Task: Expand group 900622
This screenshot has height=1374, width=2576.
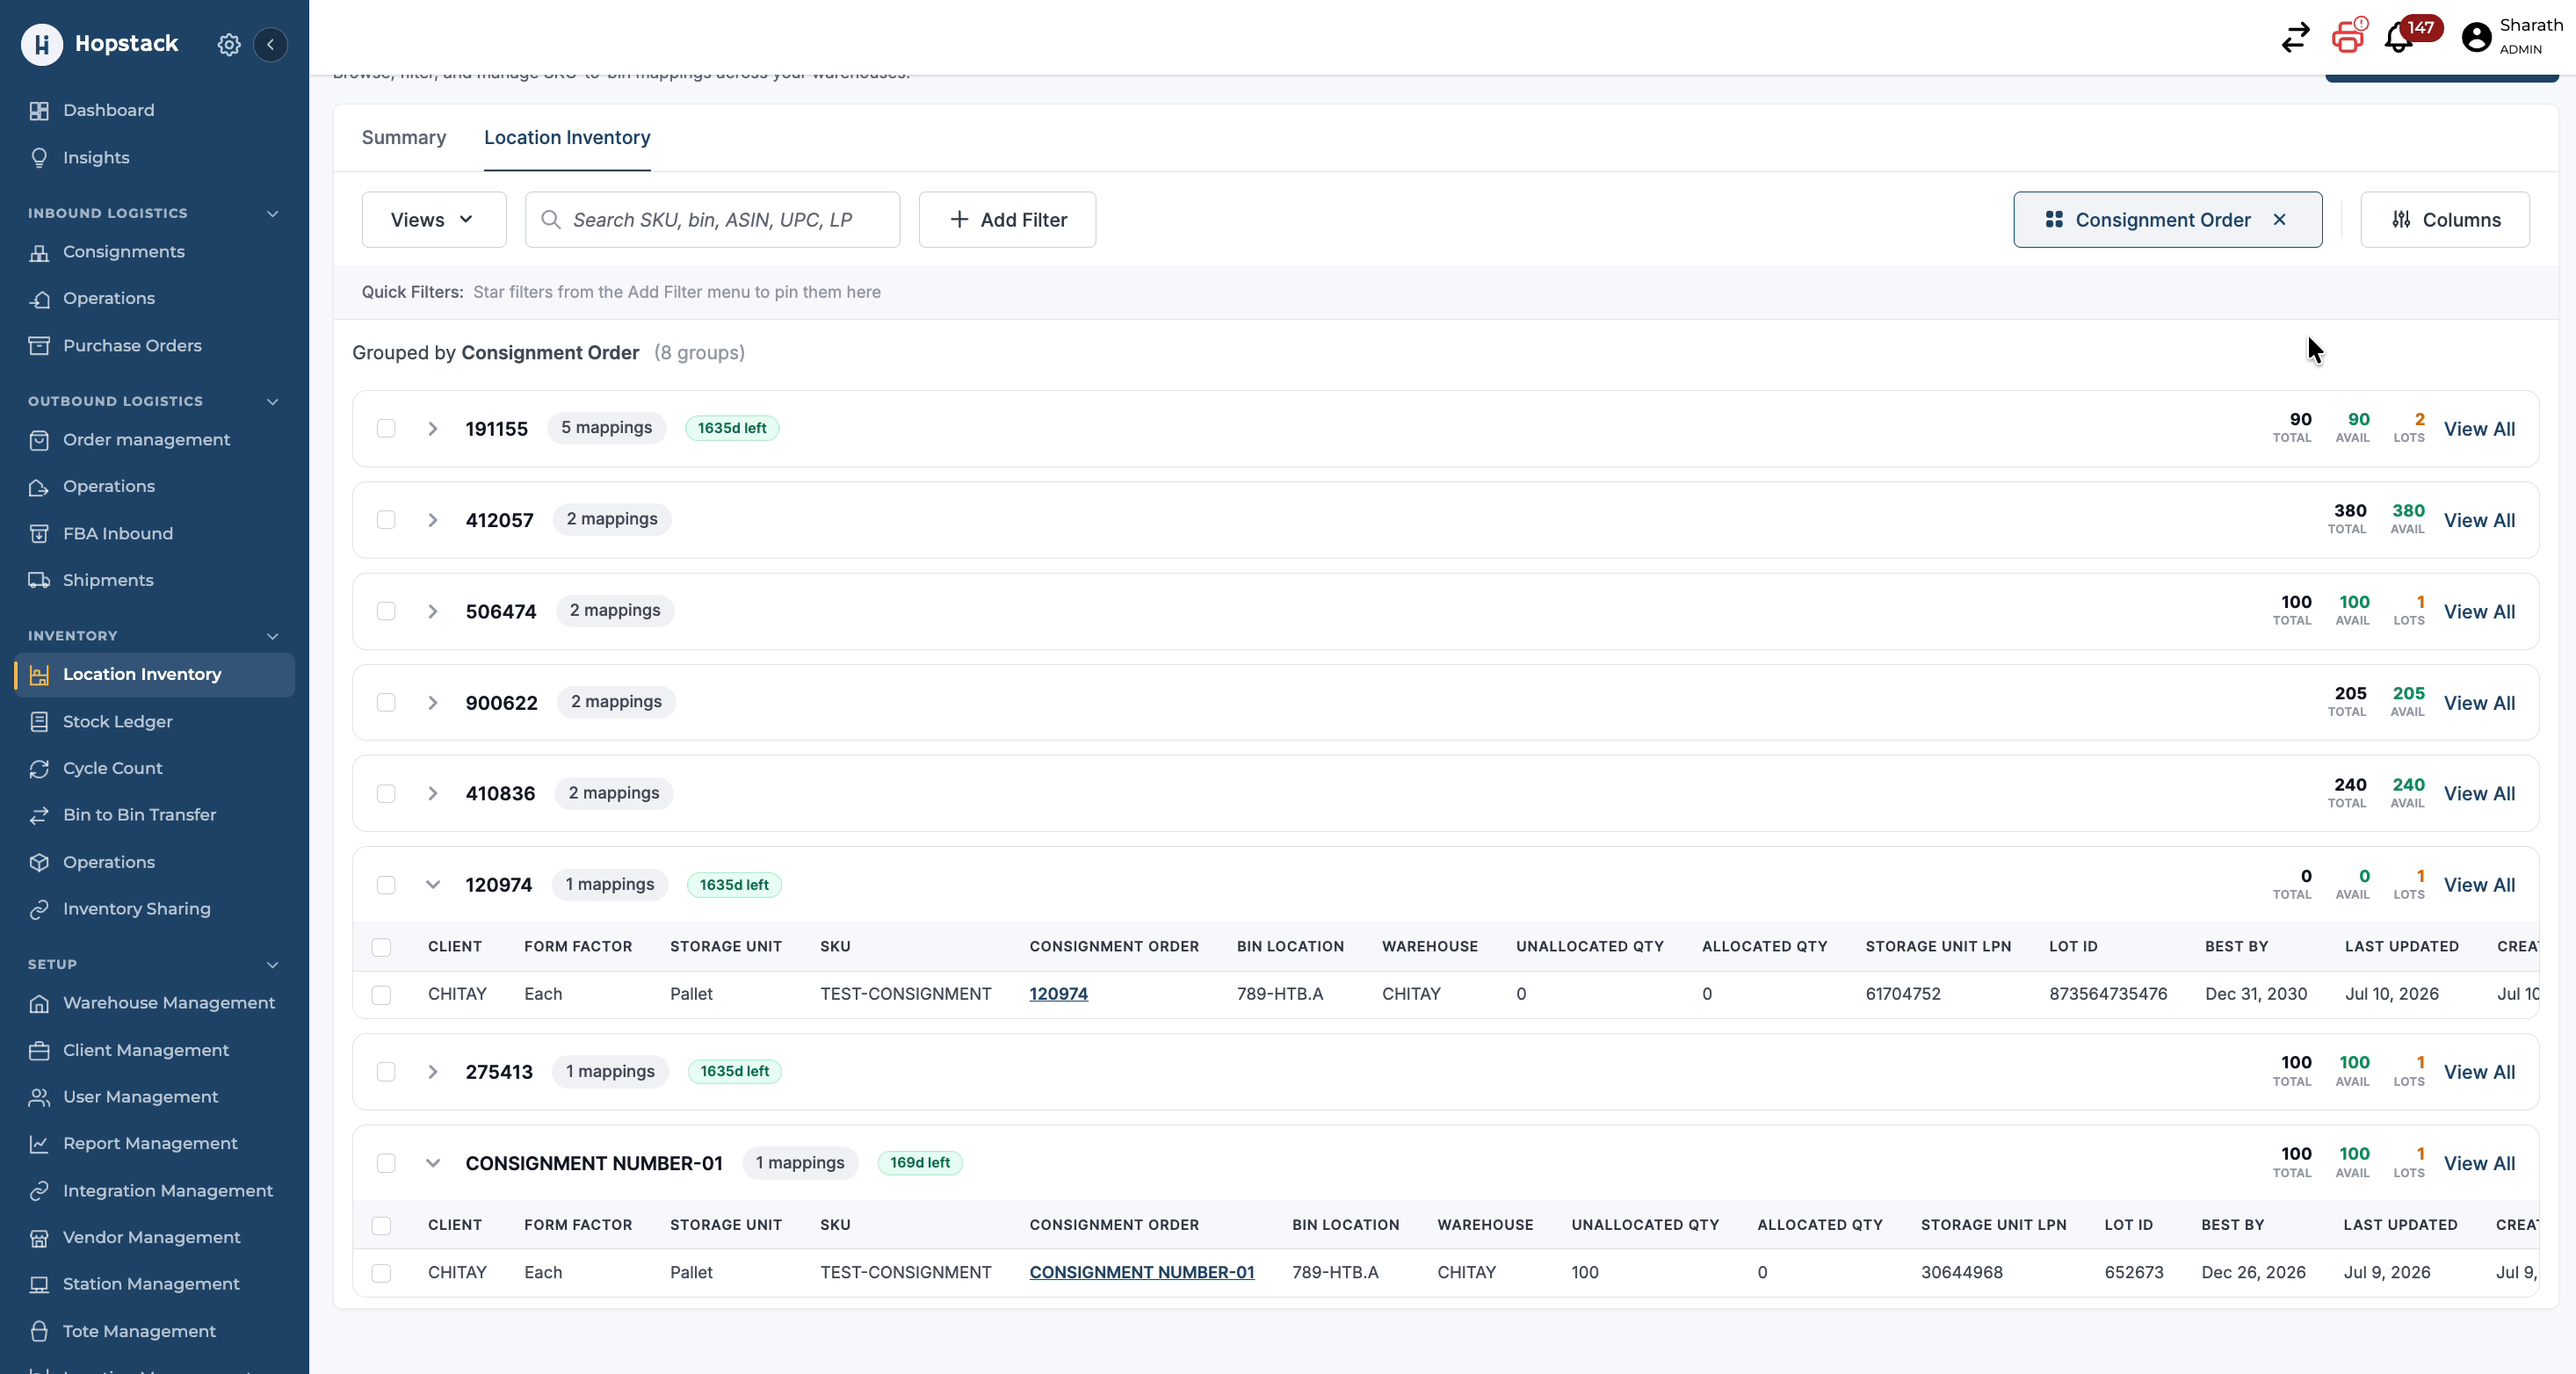Action: tap(433, 702)
